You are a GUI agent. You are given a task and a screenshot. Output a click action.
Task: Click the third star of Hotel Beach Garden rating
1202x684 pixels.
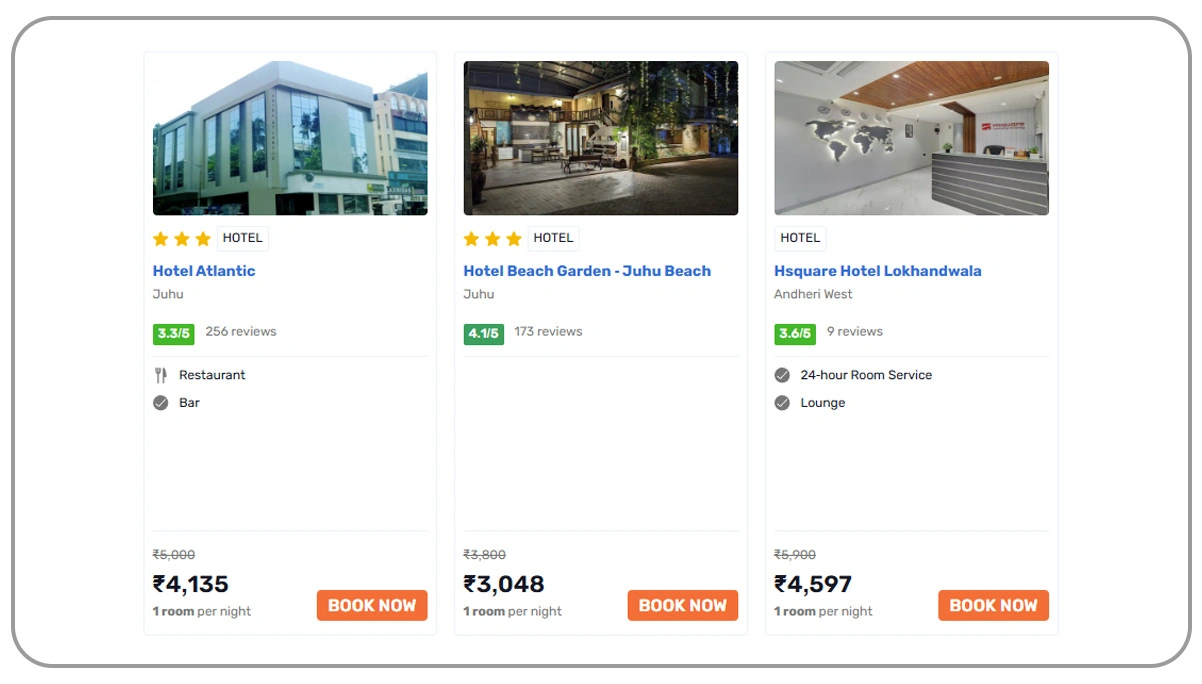click(514, 238)
